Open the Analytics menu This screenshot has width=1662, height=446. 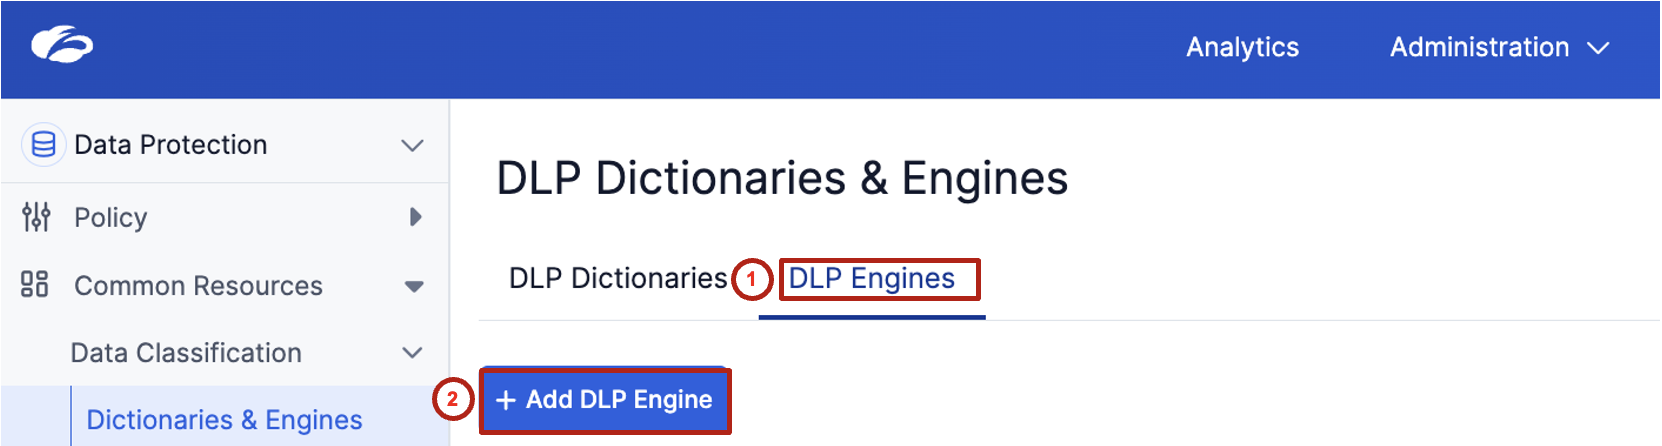click(1242, 47)
